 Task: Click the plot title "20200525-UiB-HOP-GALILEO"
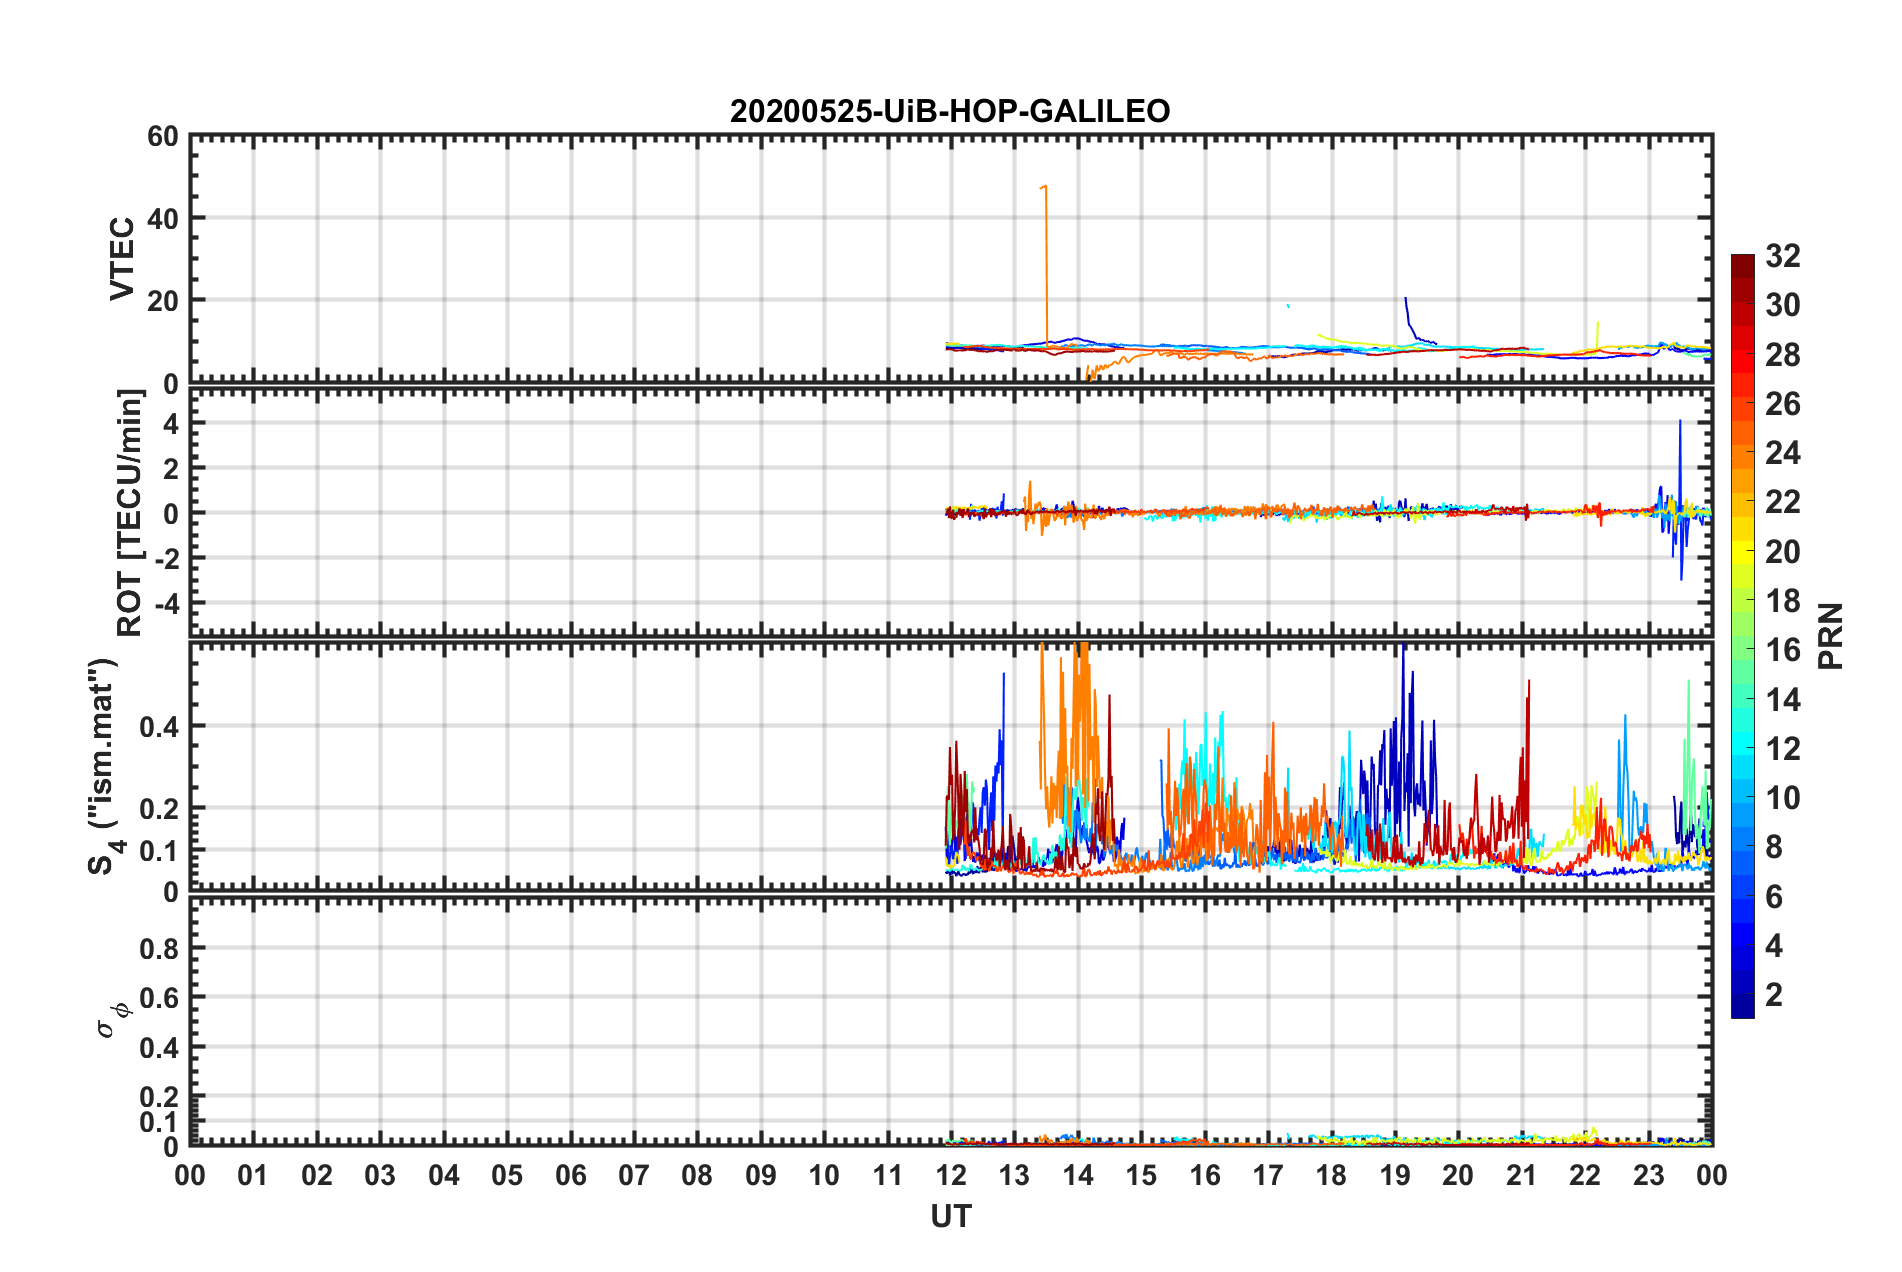point(950,111)
